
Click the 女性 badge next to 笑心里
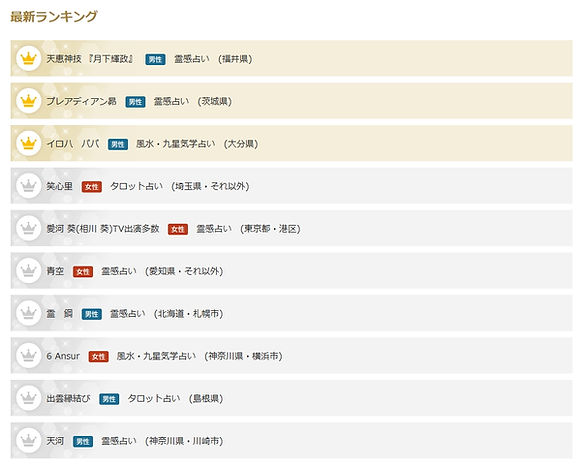pyautogui.click(x=92, y=187)
